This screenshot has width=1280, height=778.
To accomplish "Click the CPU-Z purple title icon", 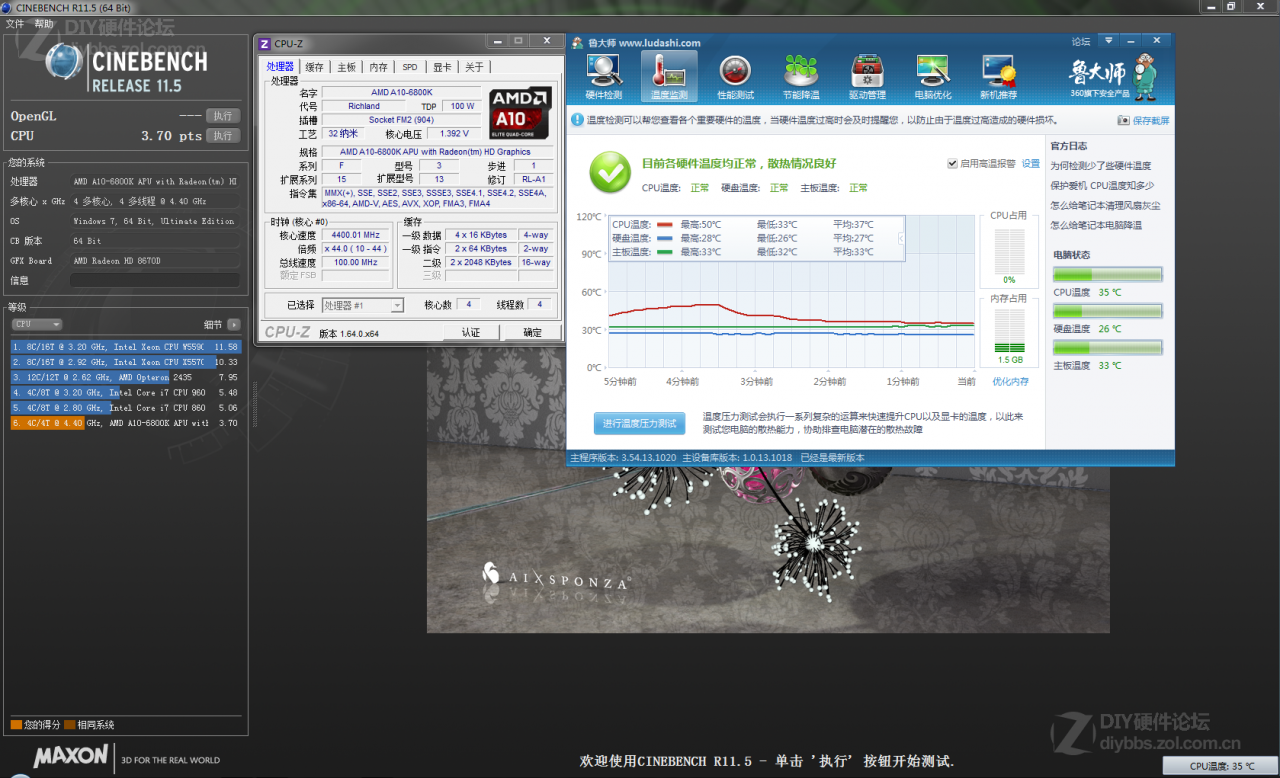I will [264, 43].
